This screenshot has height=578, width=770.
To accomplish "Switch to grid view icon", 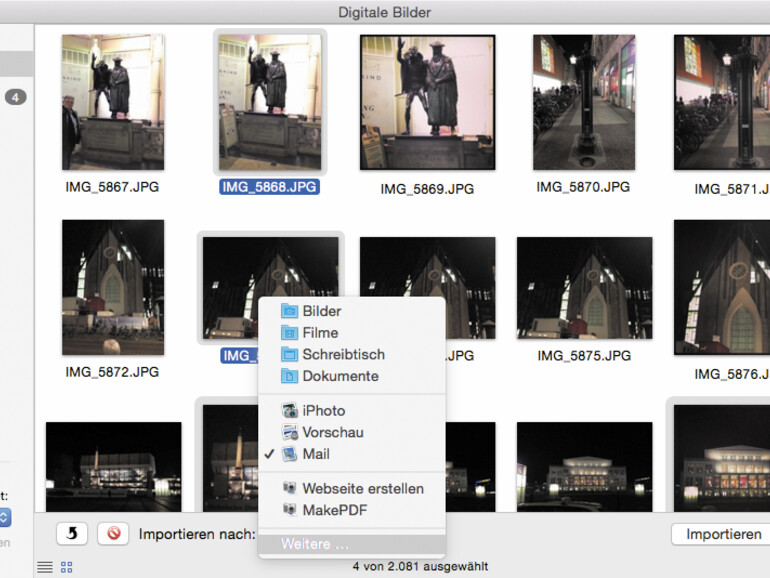I will tap(66, 567).
